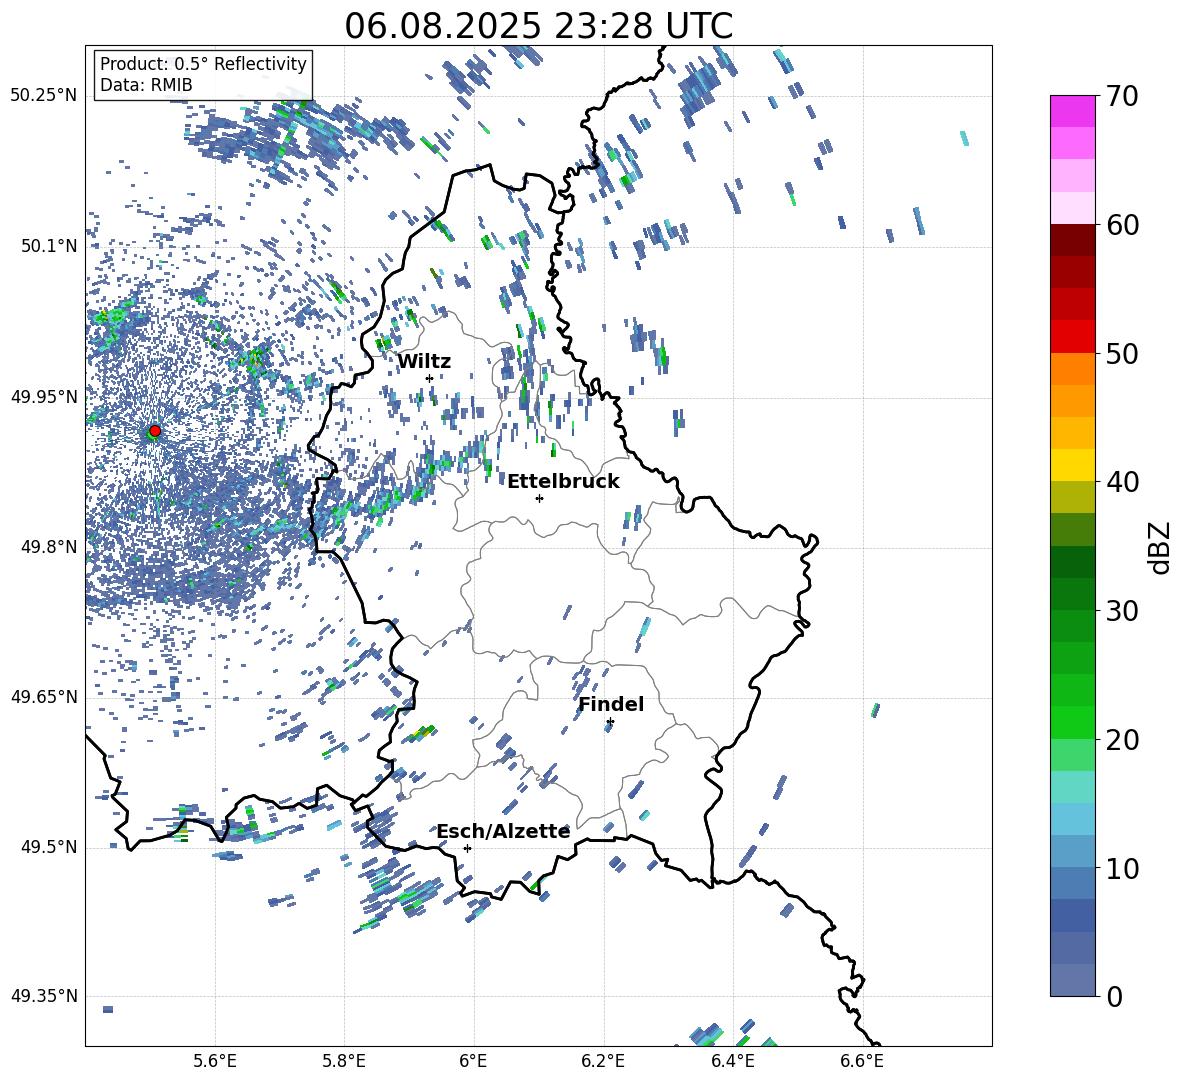Click the 40 colorbar tick label
The height and width of the screenshot is (1081, 1184).
(1122, 482)
